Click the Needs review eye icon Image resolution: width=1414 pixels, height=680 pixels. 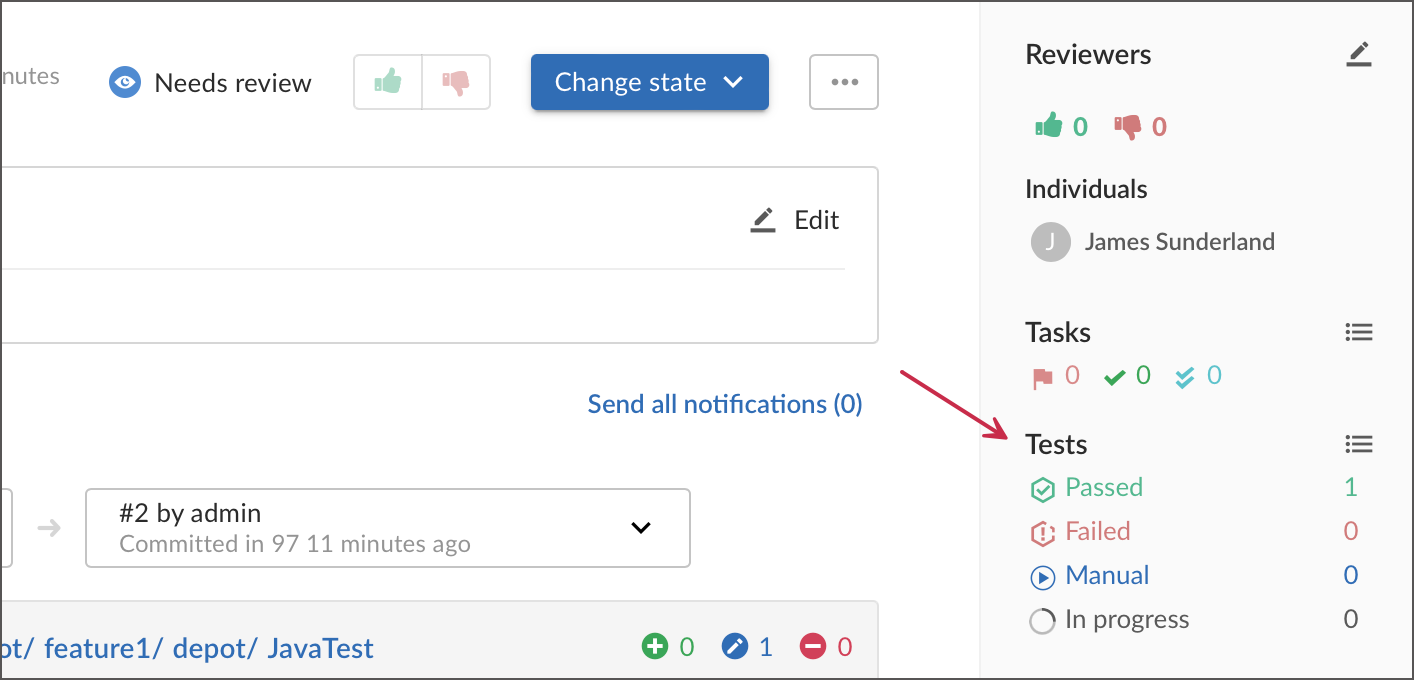[x=125, y=82]
